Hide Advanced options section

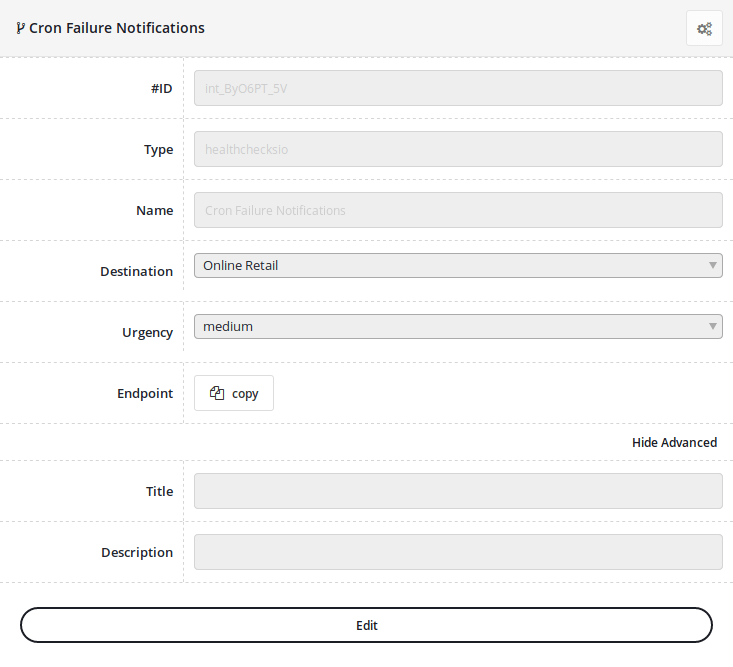[x=674, y=442]
